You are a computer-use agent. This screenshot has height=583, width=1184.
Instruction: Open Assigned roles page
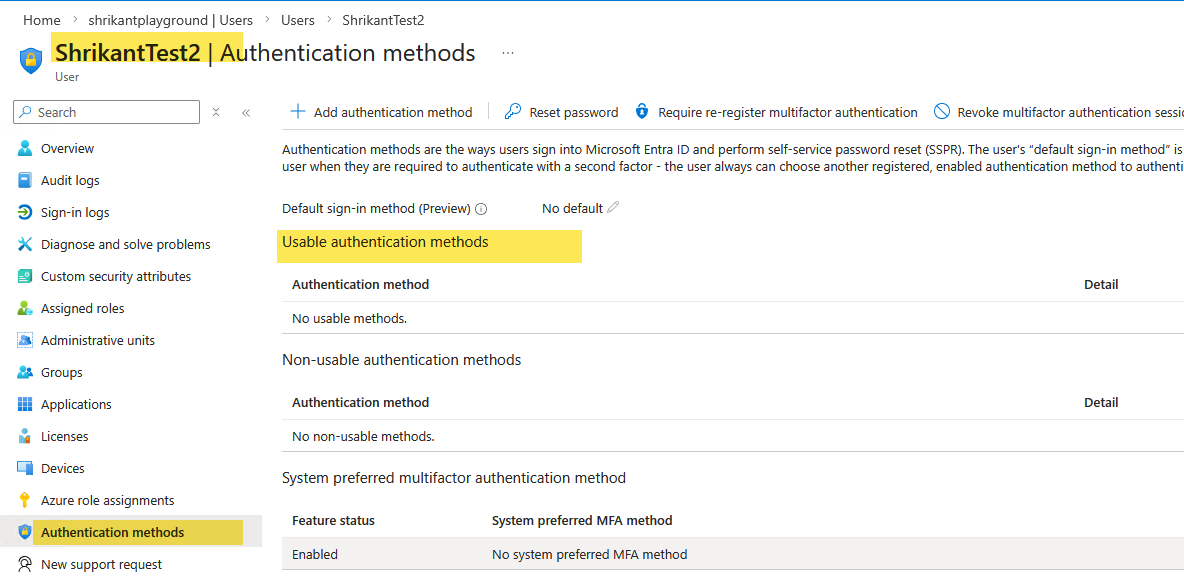pos(82,309)
